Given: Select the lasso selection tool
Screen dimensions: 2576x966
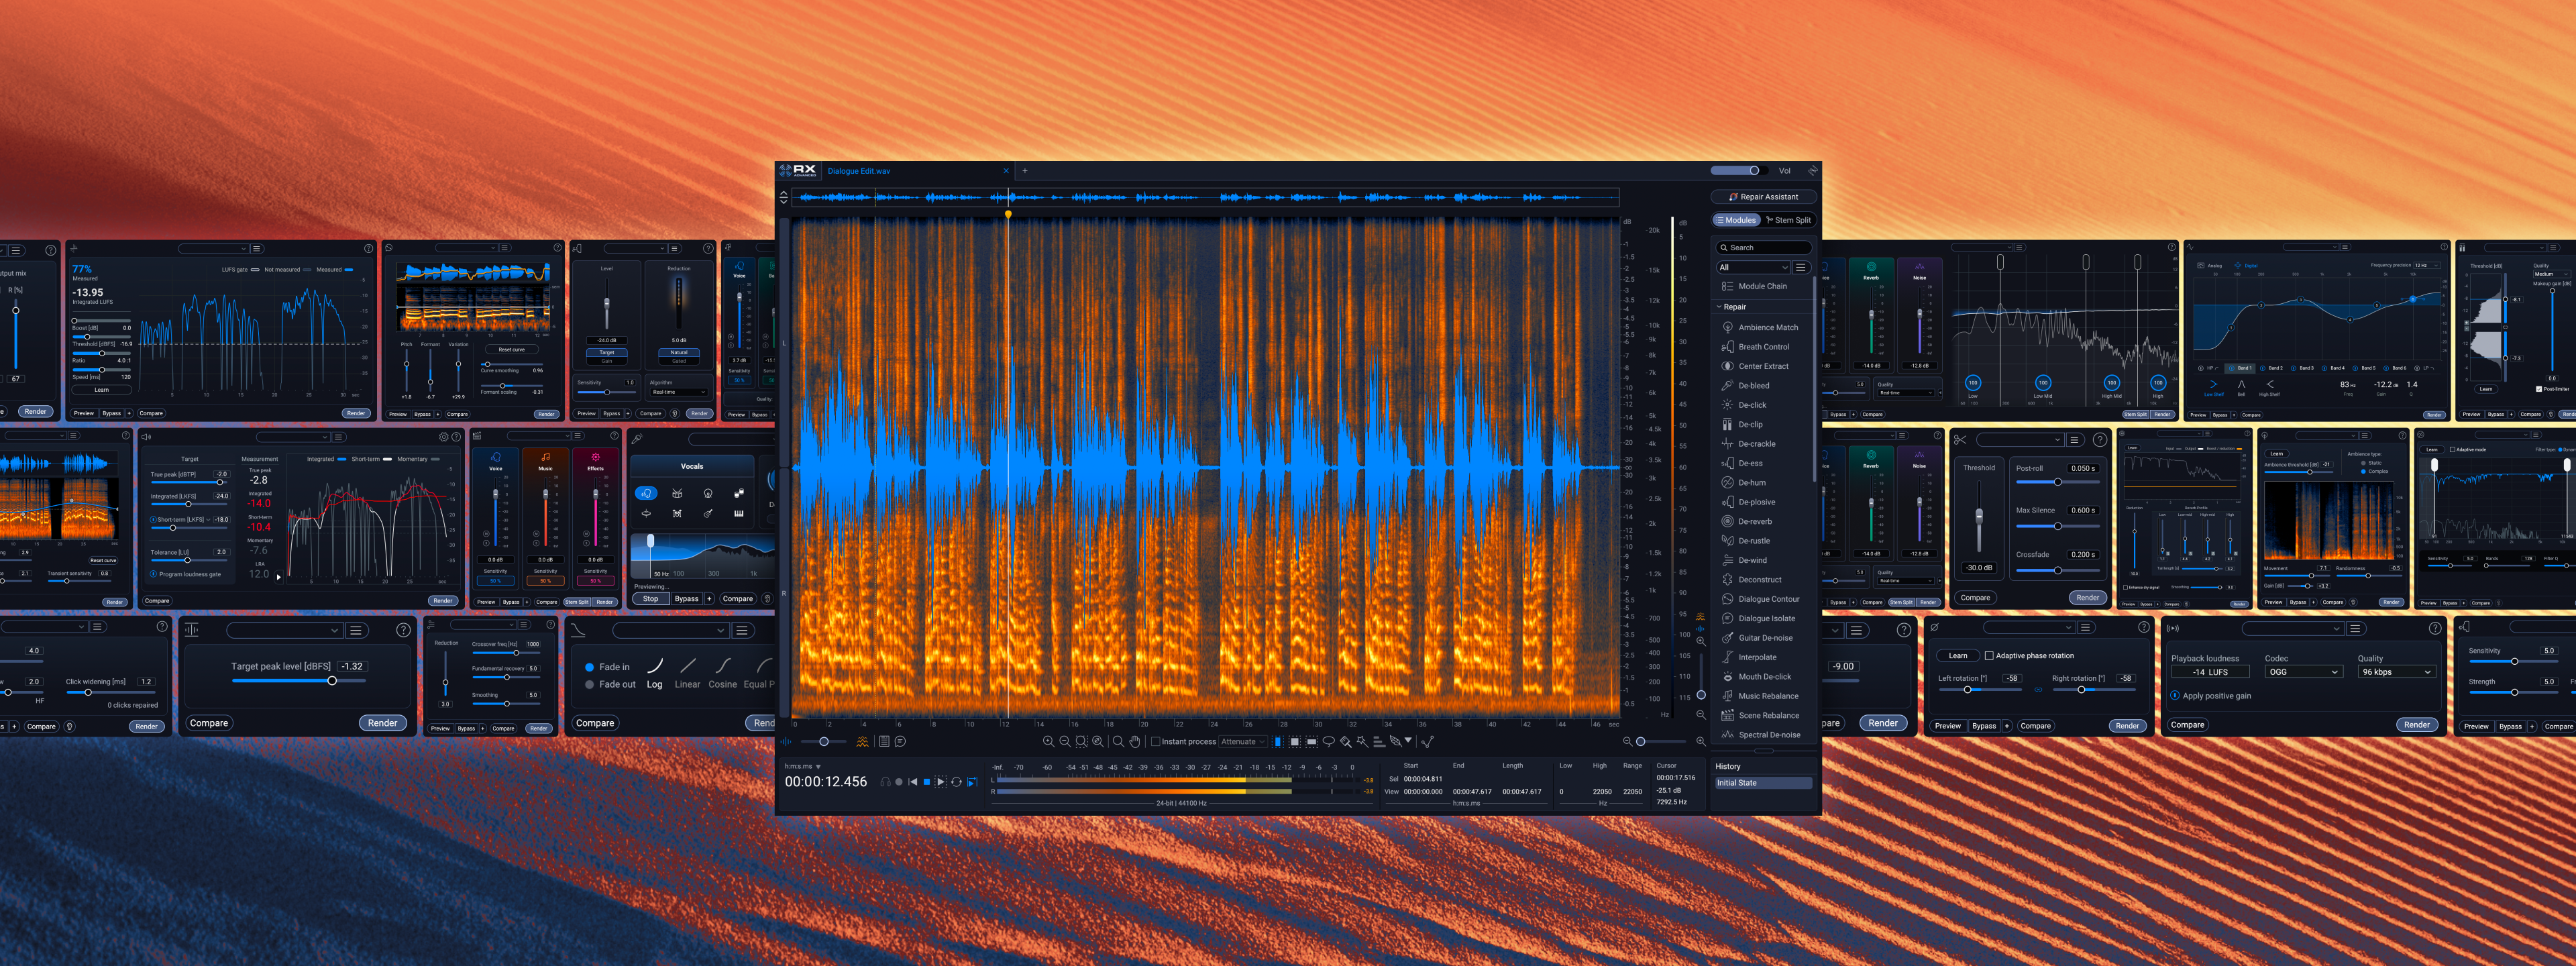Looking at the screenshot, I should click(1329, 741).
